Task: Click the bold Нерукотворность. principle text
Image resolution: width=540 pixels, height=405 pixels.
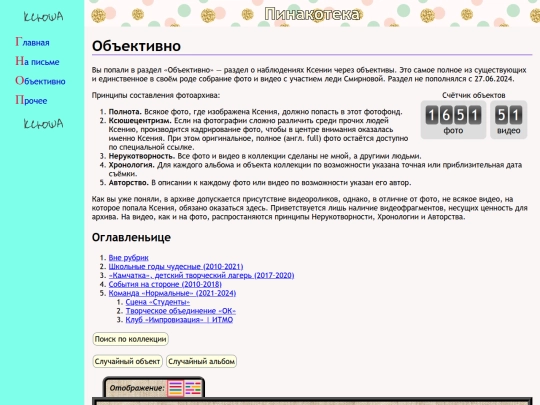Action: pos(142,156)
